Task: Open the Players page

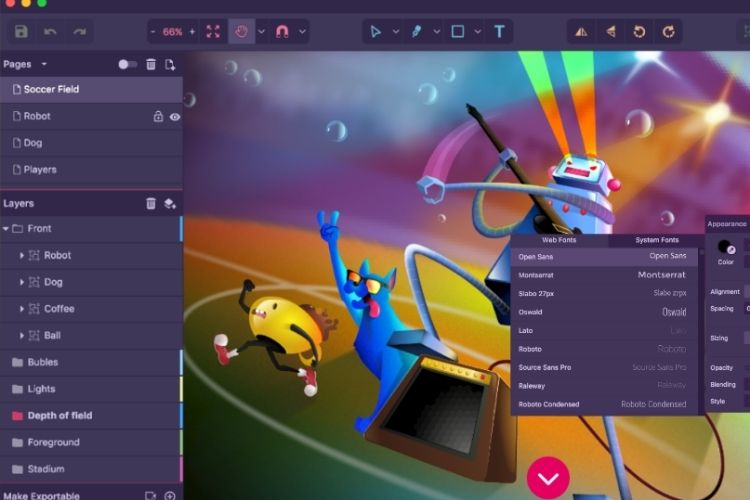Action: coord(91,170)
